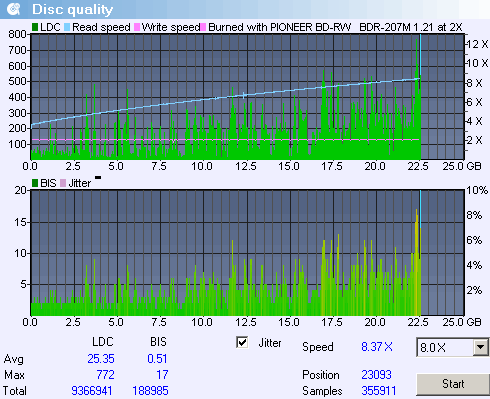This screenshot has height=399, width=490.
Task: Click the BIS max value 17
Action: point(162,375)
